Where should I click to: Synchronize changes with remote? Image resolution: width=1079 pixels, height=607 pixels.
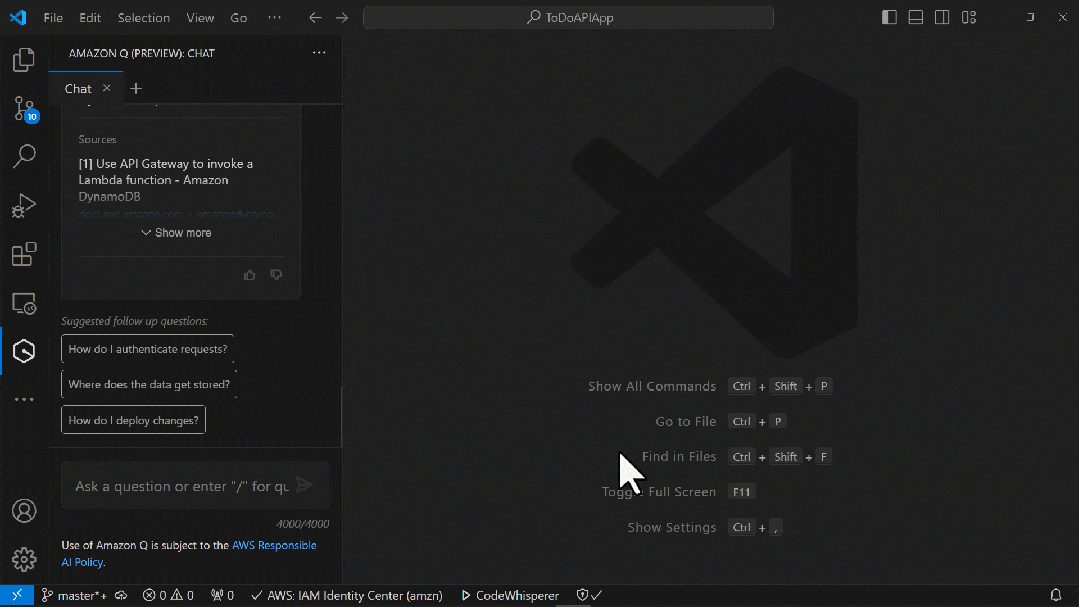[121, 595]
